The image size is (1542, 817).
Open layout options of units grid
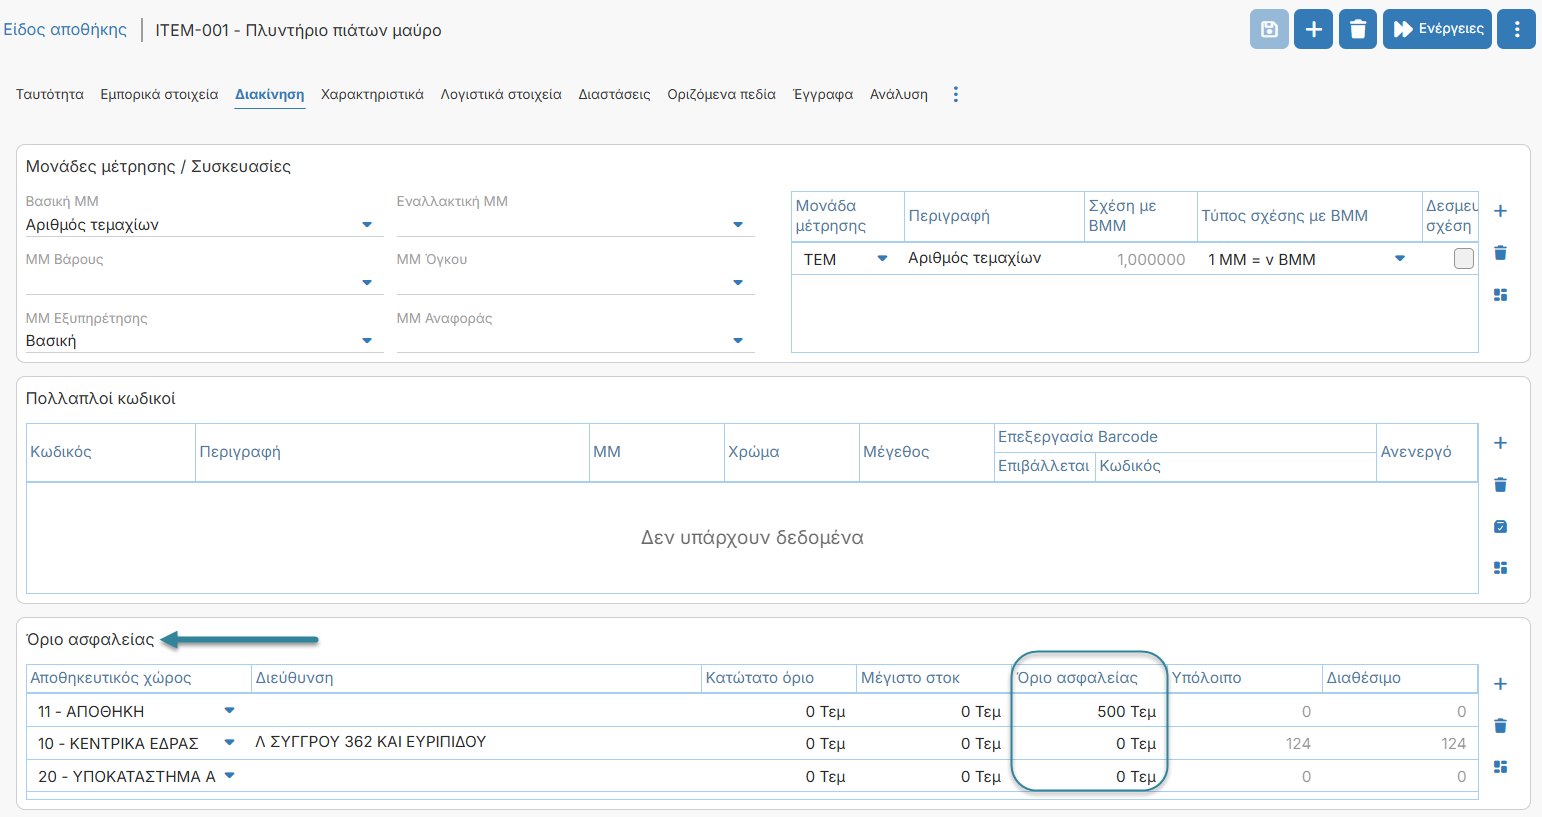[x=1500, y=295]
